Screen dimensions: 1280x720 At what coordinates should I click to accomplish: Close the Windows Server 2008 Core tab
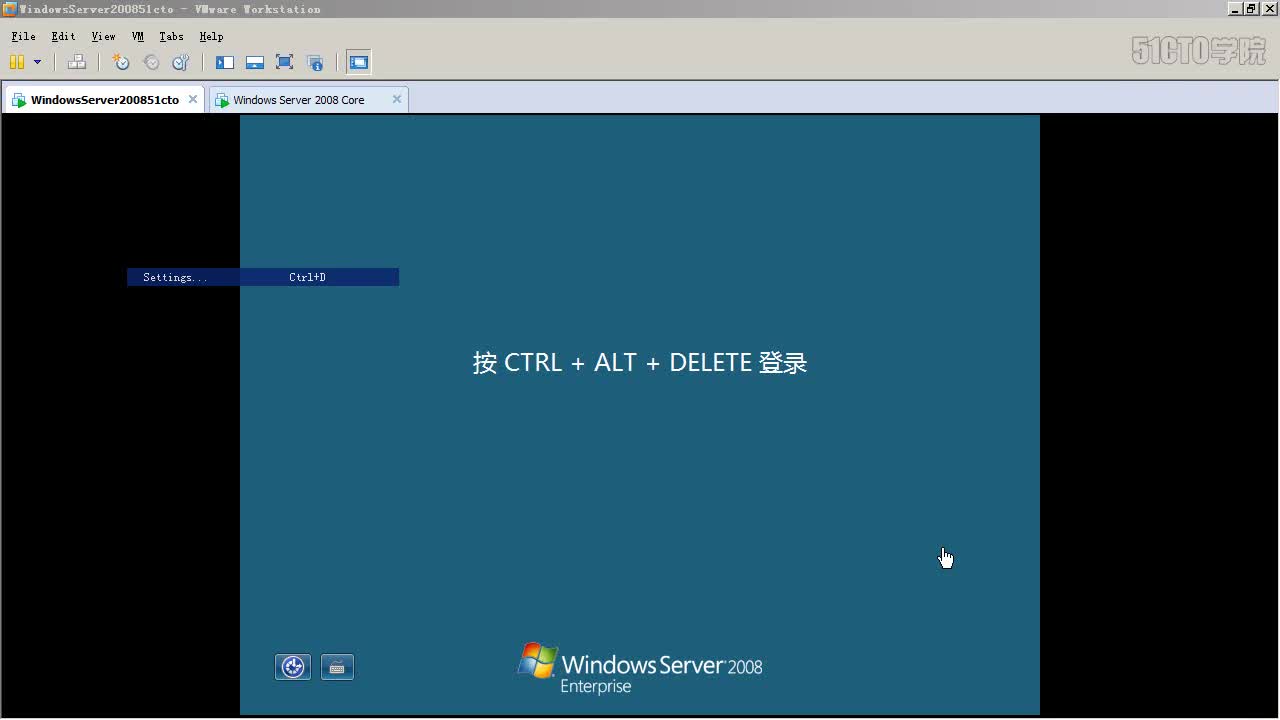397,99
